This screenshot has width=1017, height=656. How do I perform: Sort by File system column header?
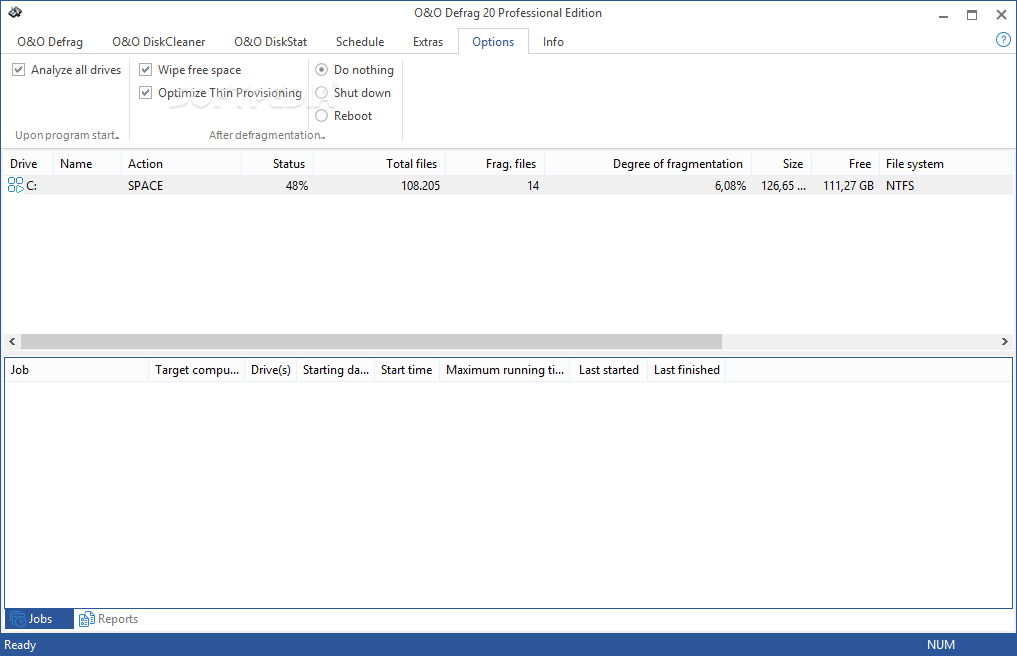[945, 164]
